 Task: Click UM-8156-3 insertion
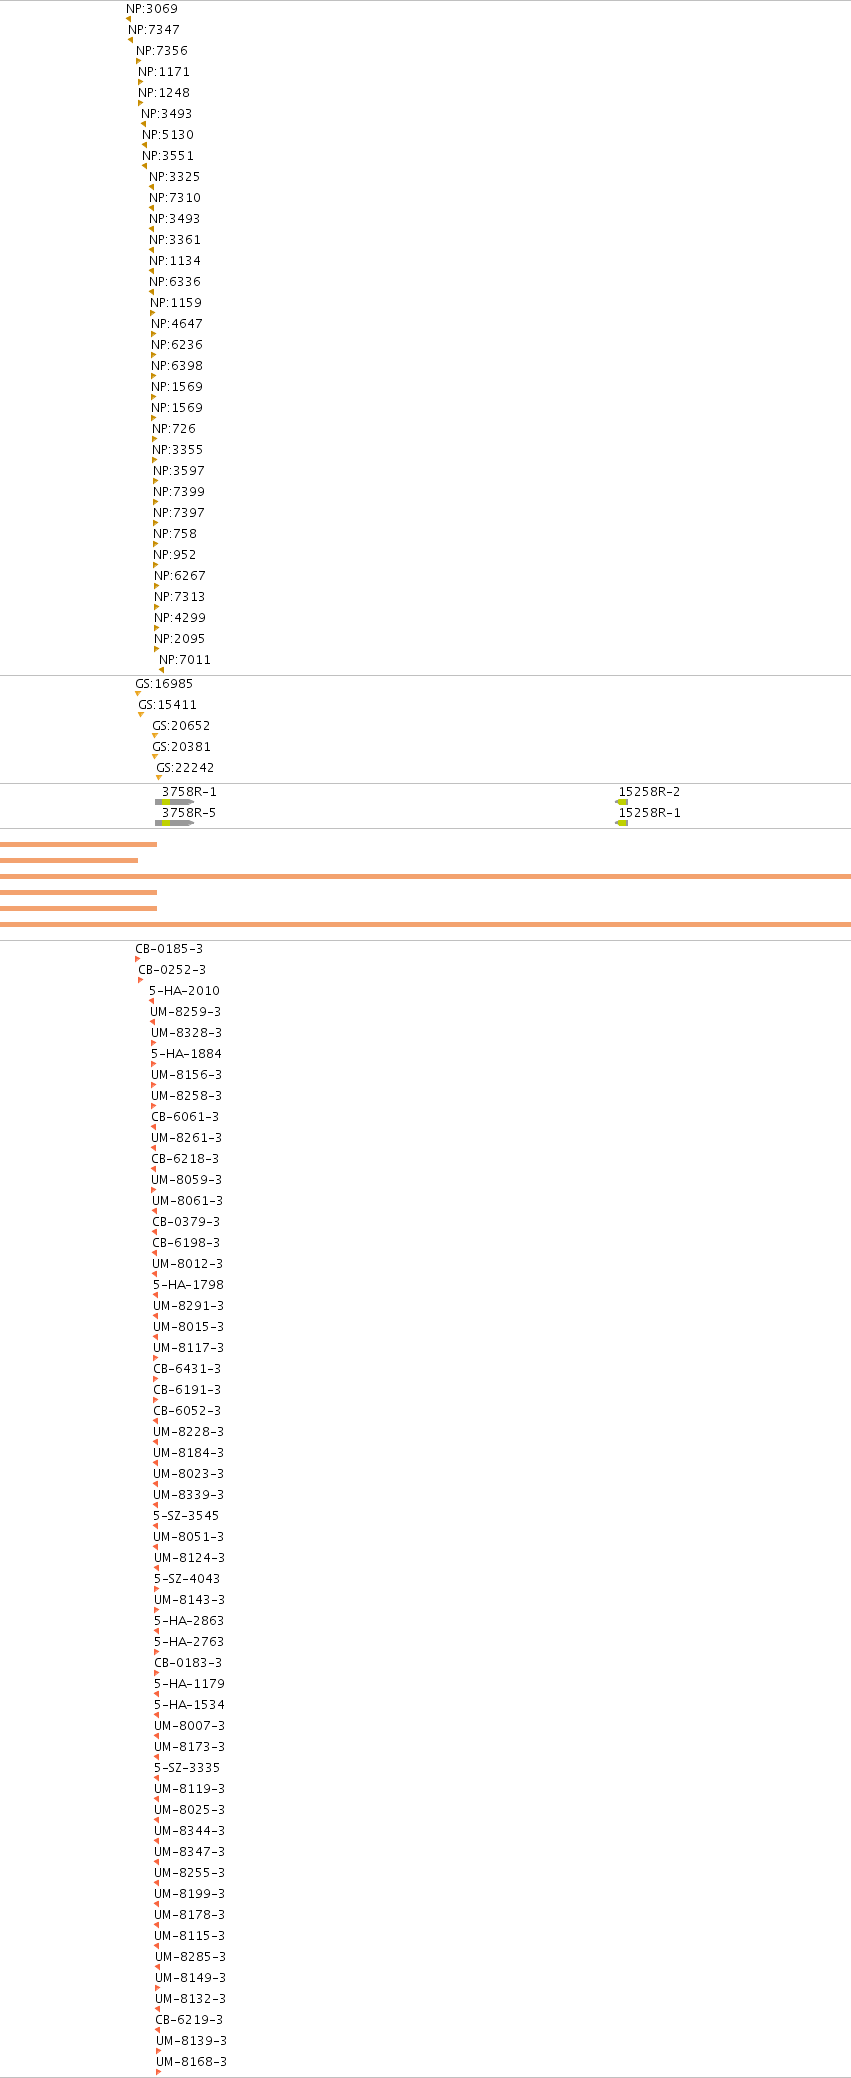187,1075
